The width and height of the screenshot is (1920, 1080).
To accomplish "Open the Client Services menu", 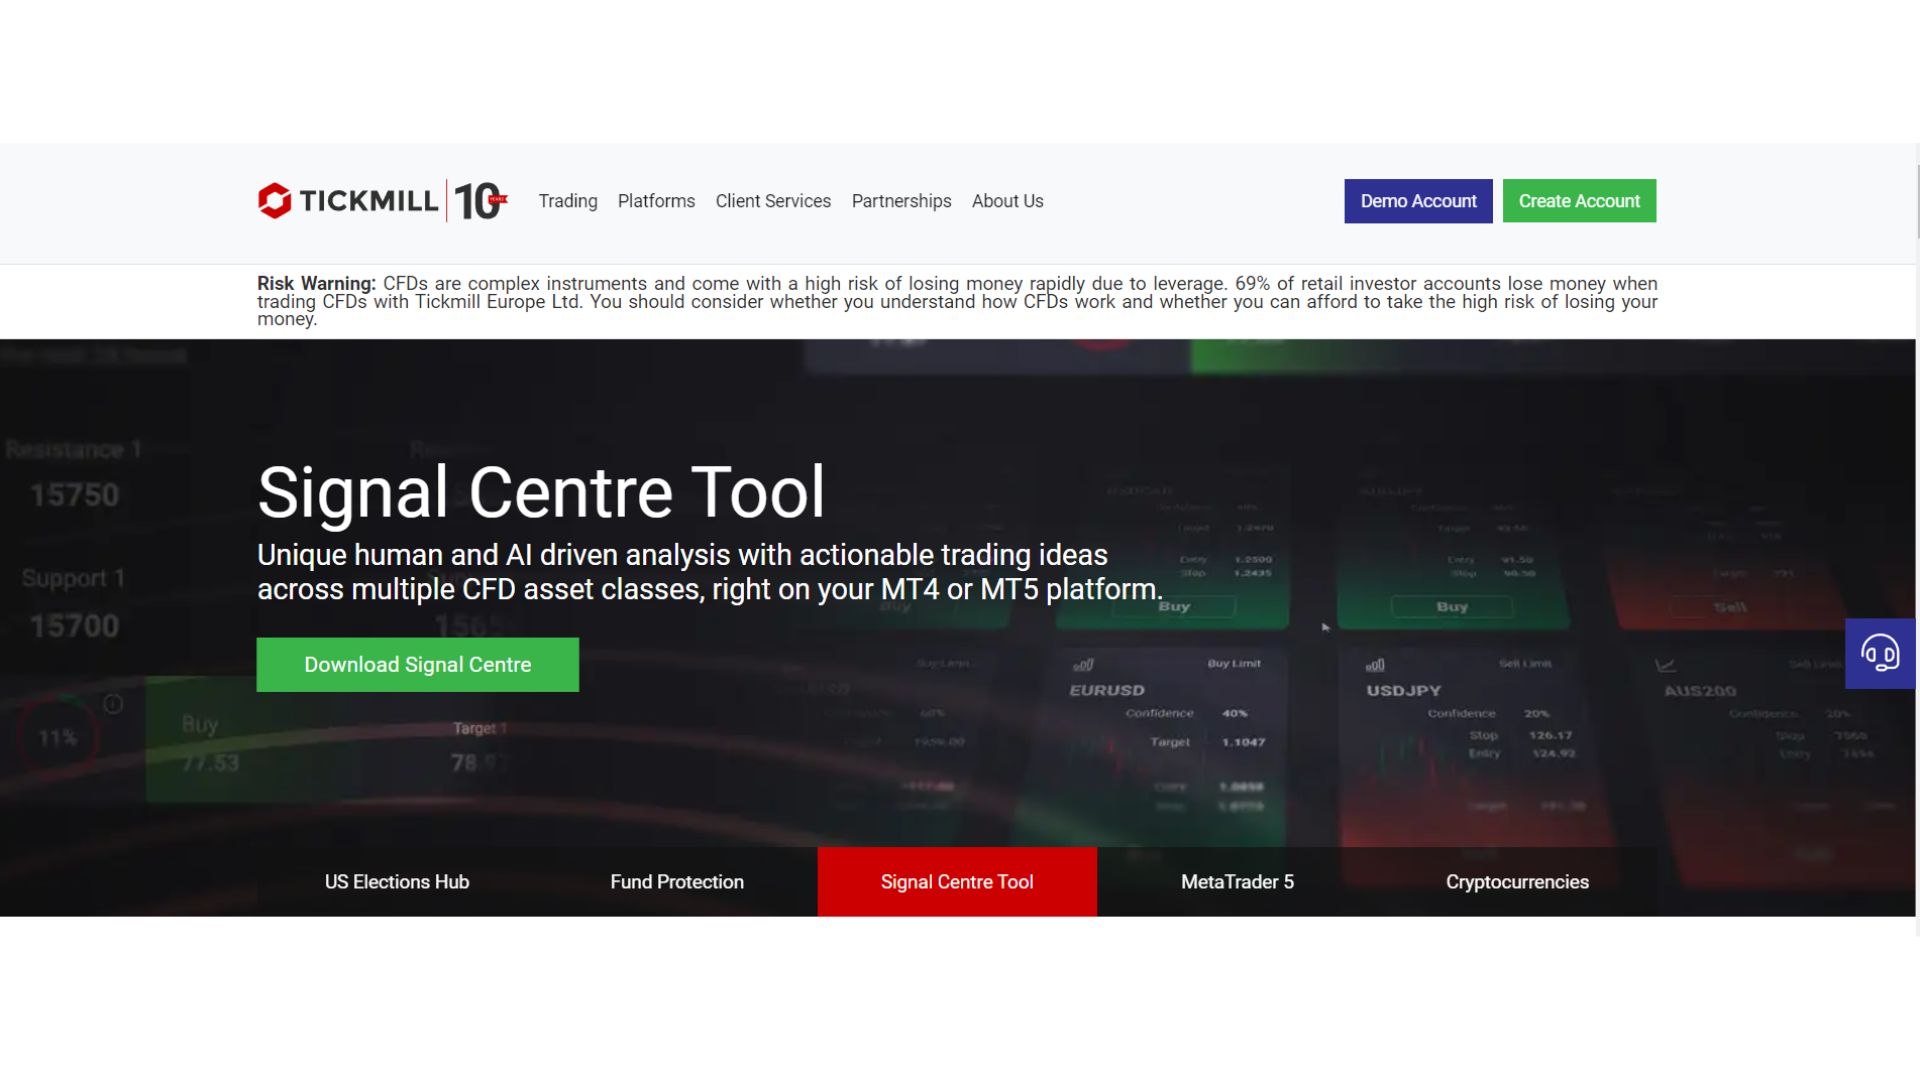I will coord(773,201).
